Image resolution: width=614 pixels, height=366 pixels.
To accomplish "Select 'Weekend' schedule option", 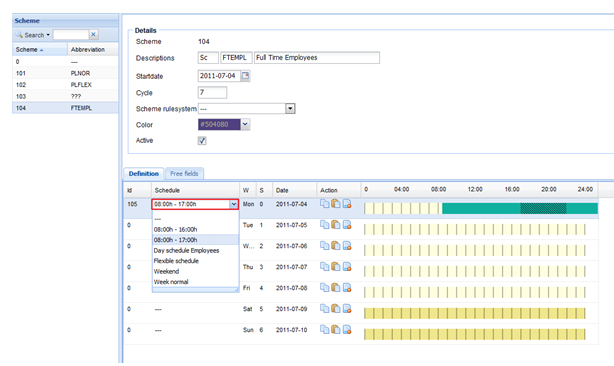I will click(195, 271).
